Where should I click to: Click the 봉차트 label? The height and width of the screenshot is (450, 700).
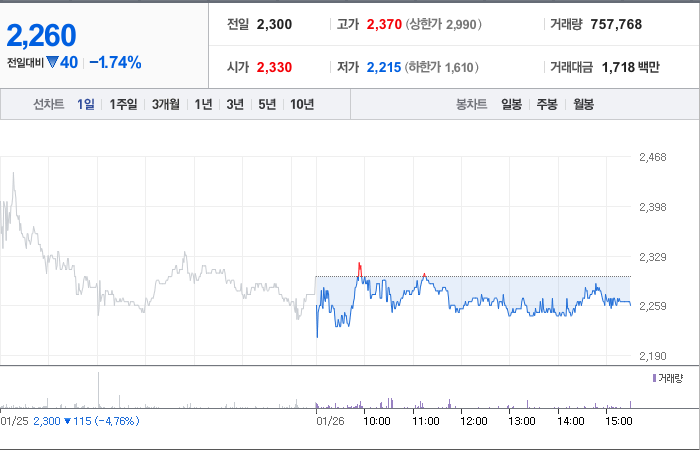471,104
